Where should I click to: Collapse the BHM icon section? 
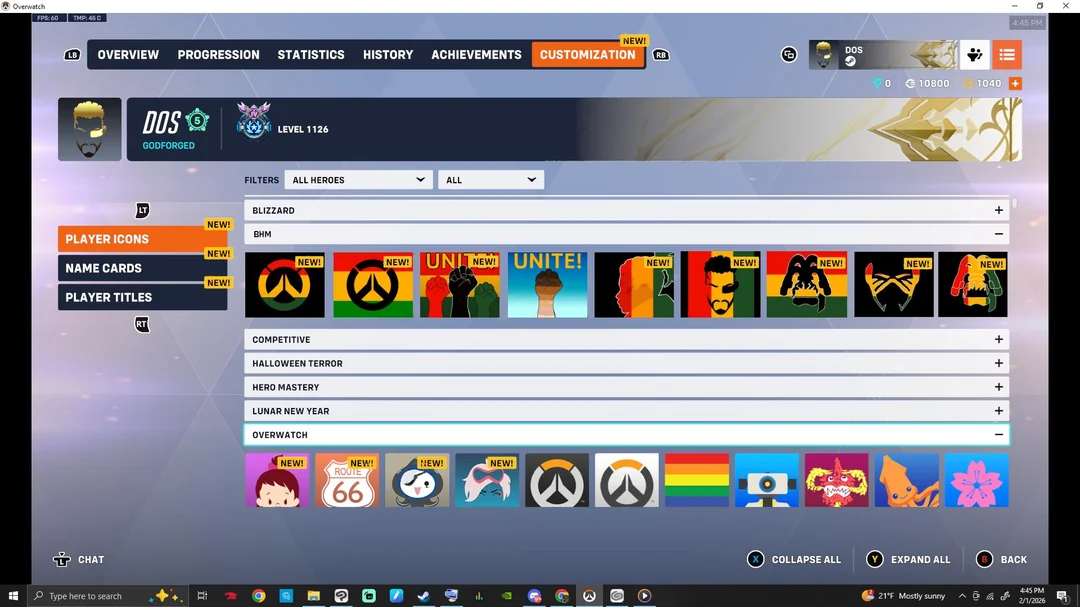[x=627, y=234]
